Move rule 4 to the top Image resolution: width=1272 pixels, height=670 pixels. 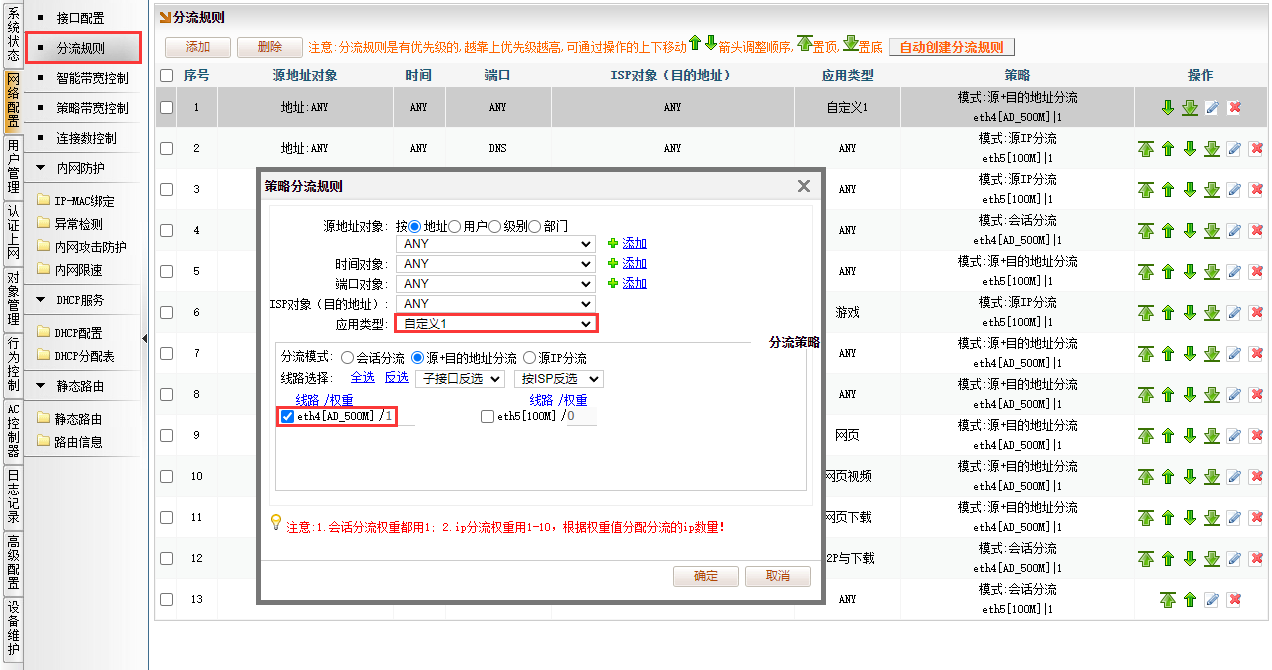pos(1146,231)
